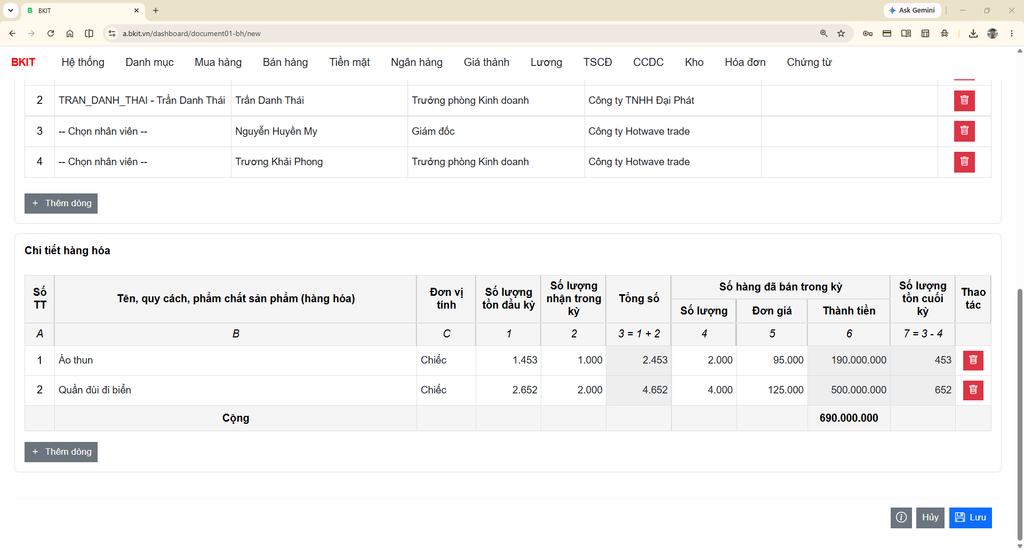1024x550 pixels.
Task: Open employee dropdown for Nguyễn Huyền My row
Action: tap(143, 131)
